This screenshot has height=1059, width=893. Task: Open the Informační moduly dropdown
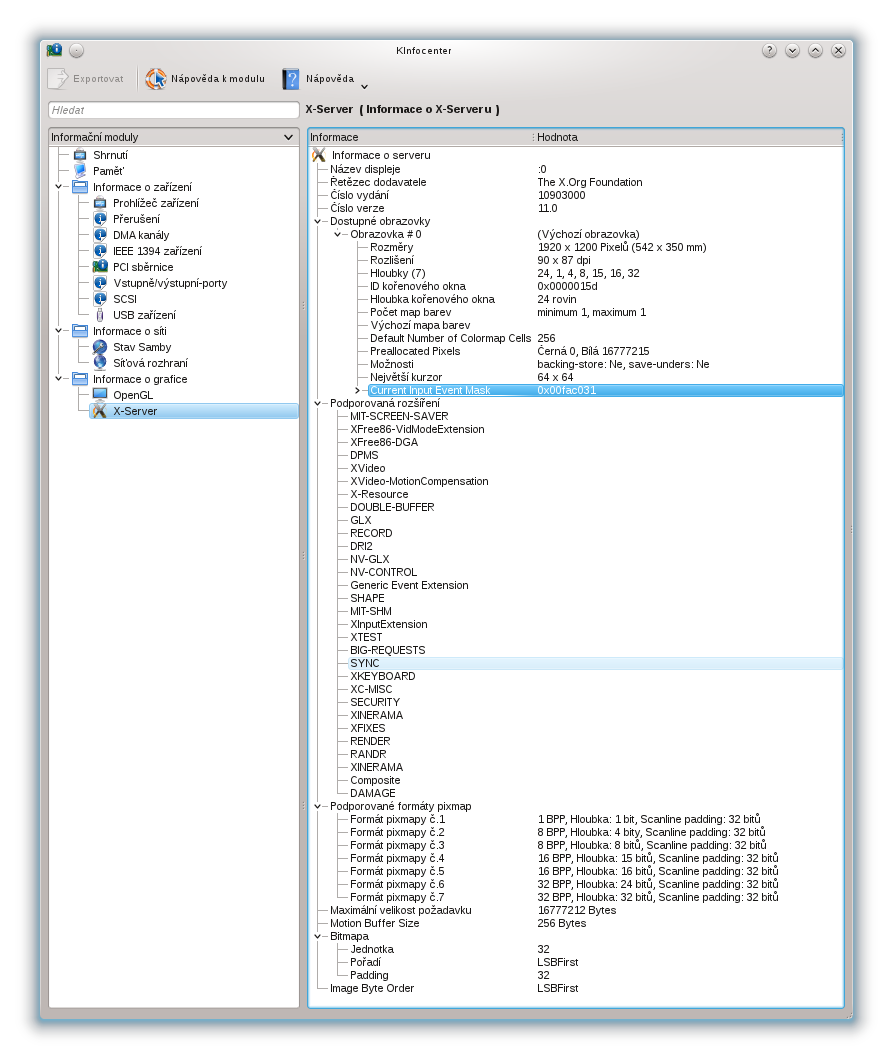click(x=288, y=137)
